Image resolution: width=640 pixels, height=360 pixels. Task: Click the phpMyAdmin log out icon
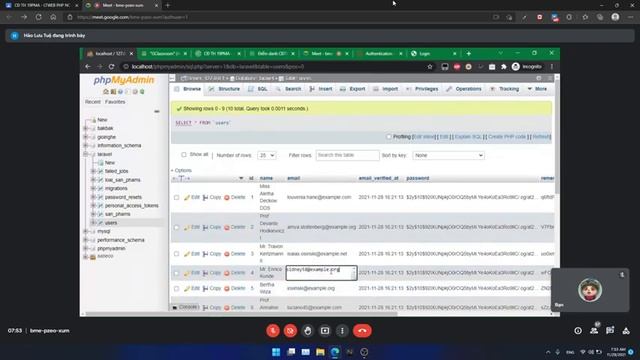coord(113,92)
